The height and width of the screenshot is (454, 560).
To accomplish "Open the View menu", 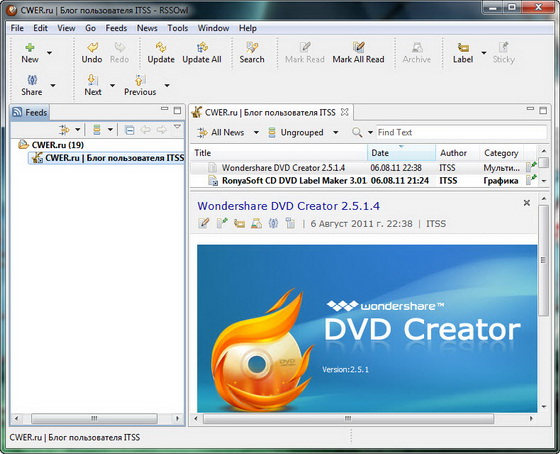I will [x=66, y=28].
